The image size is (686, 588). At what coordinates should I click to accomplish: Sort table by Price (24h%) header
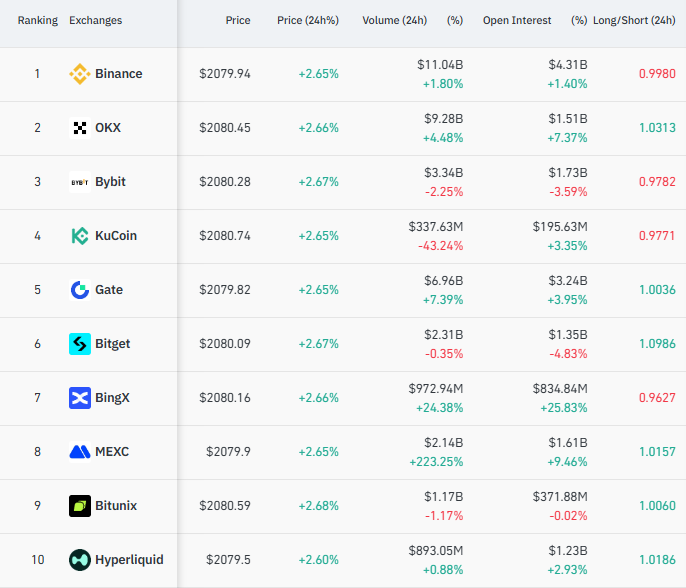pyautogui.click(x=307, y=20)
